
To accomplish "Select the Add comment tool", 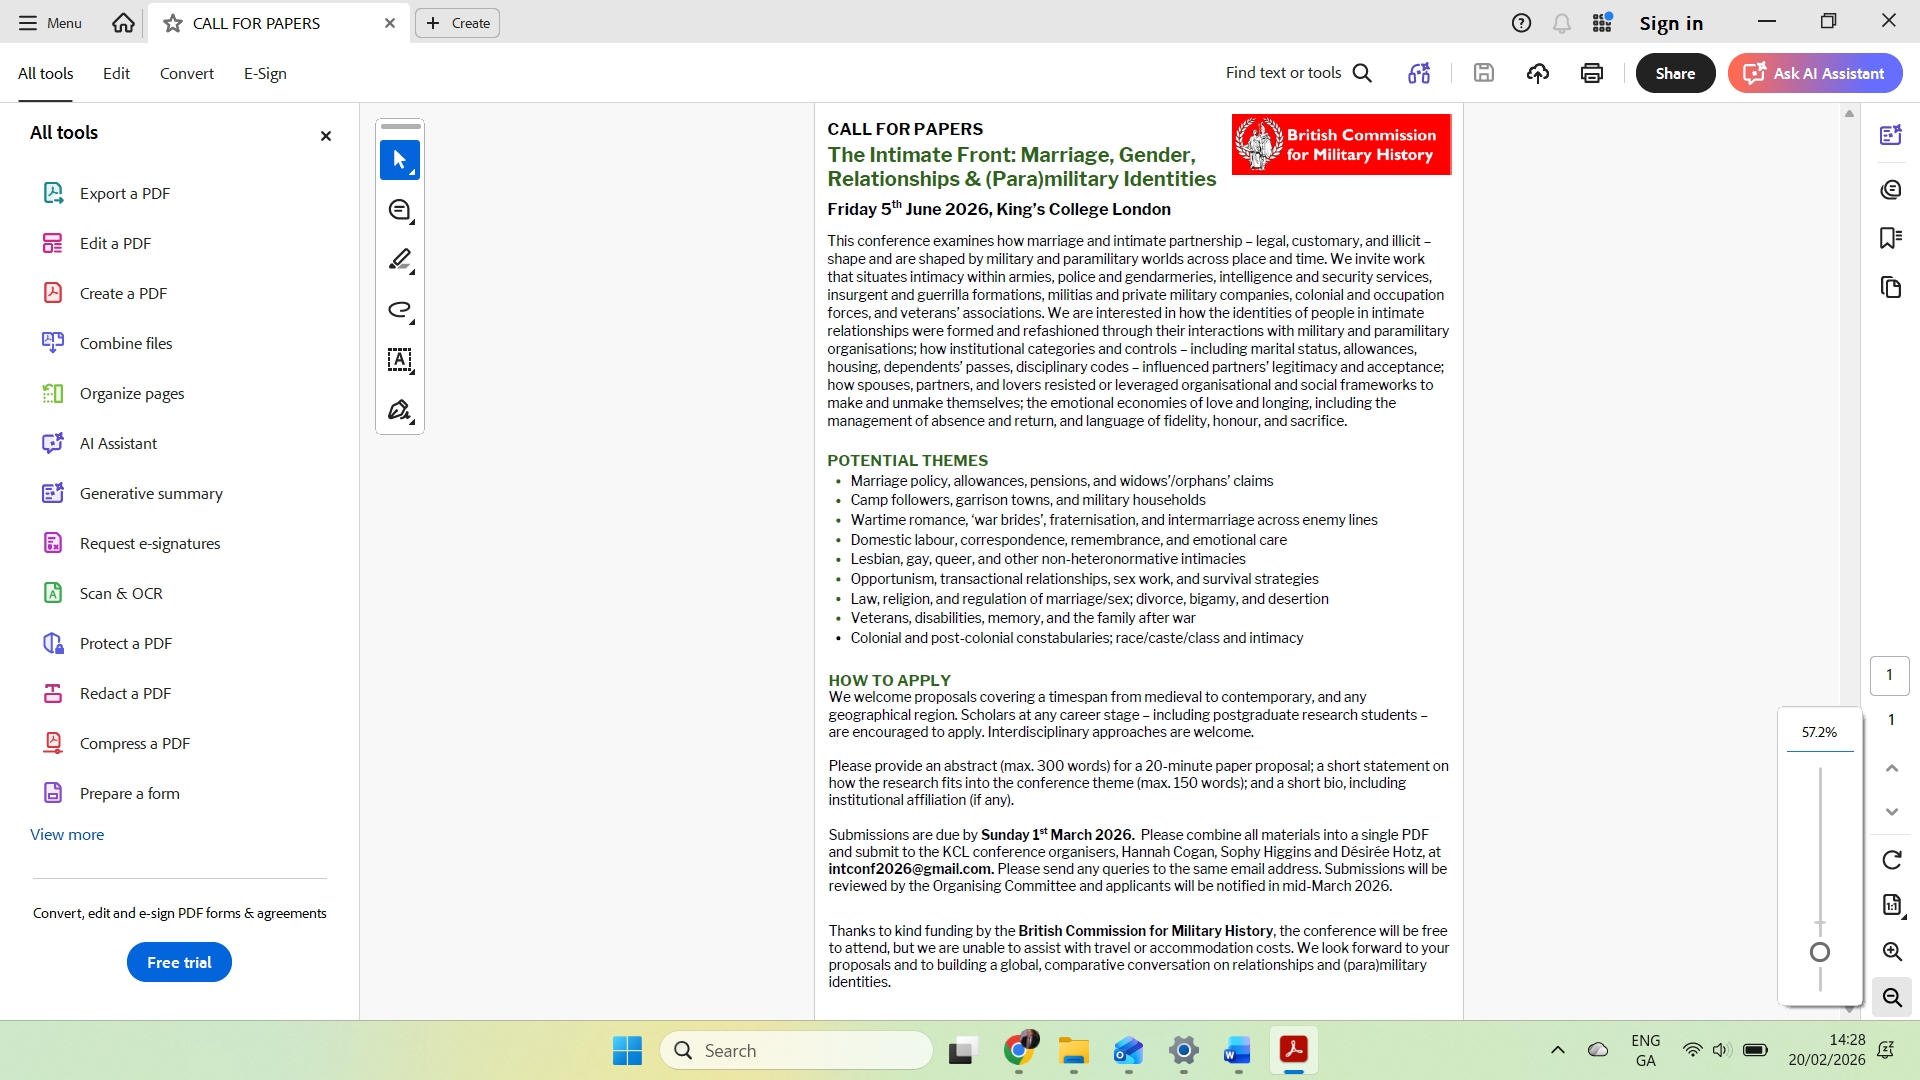I will tap(399, 210).
